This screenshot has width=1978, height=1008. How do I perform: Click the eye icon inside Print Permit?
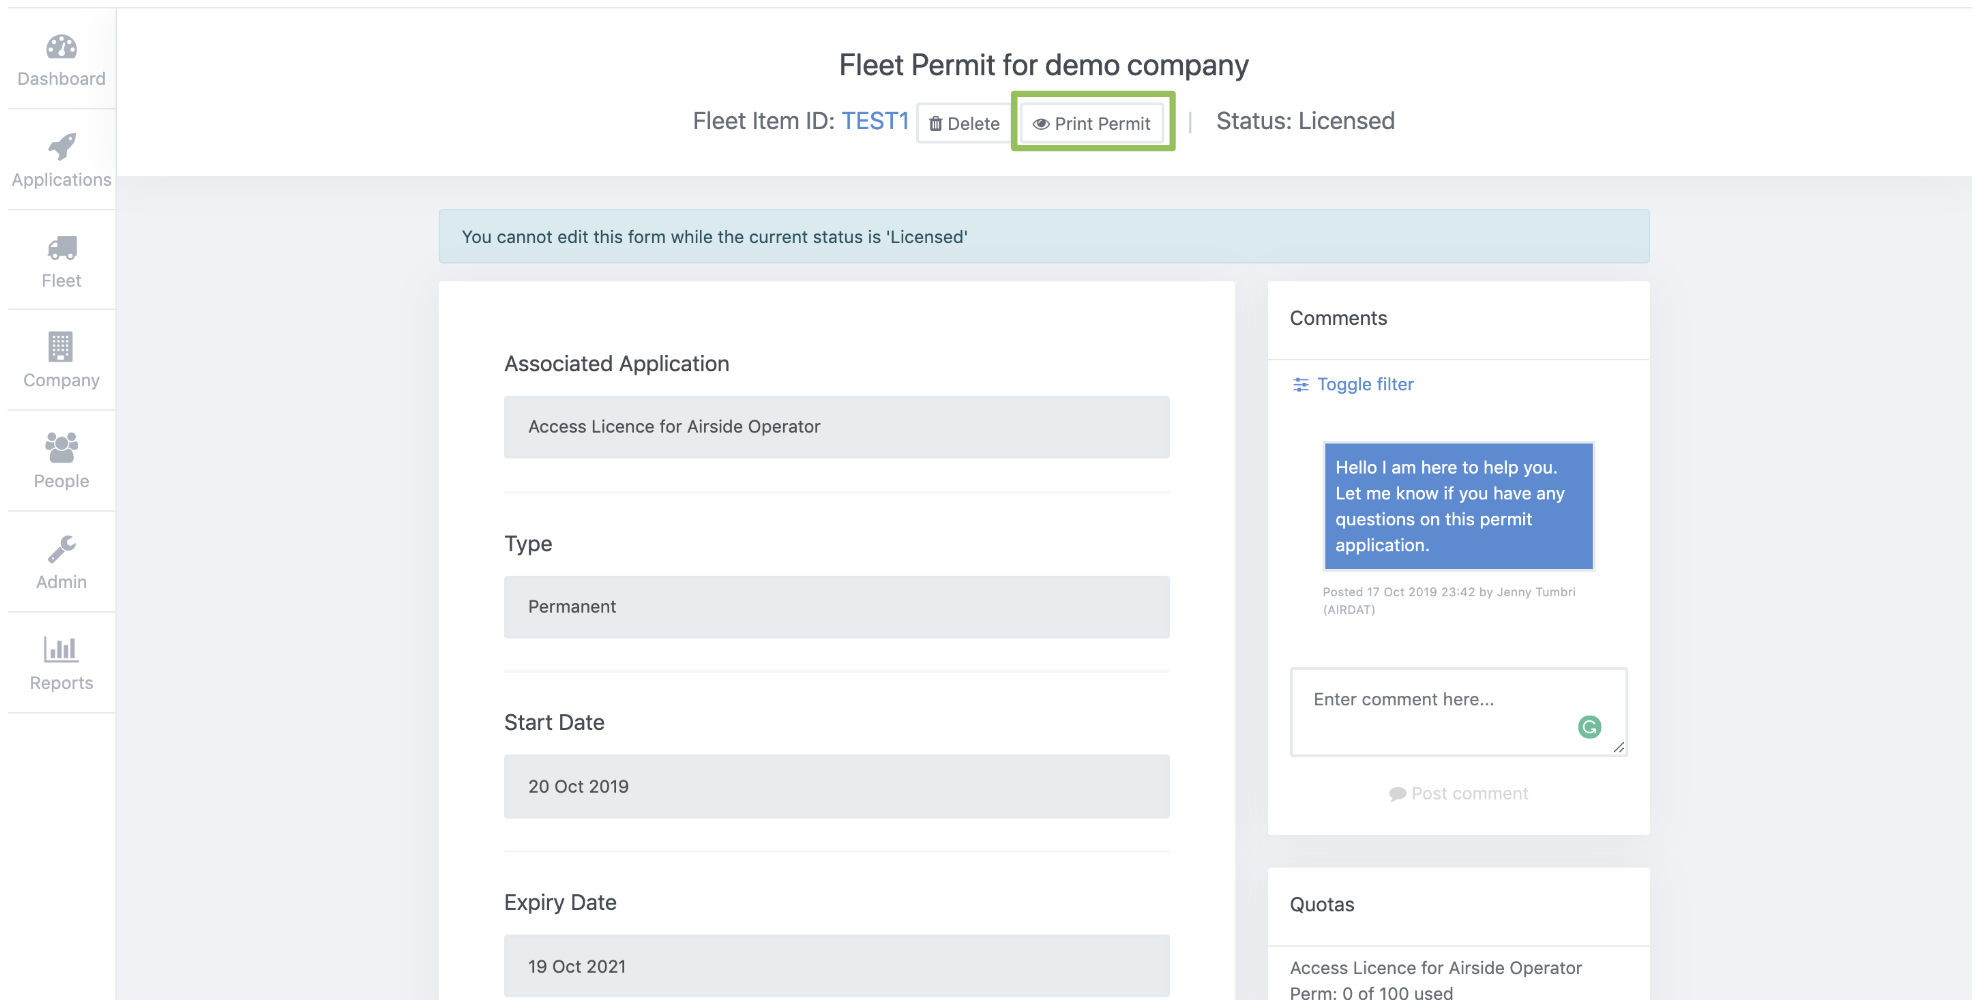tap(1043, 124)
